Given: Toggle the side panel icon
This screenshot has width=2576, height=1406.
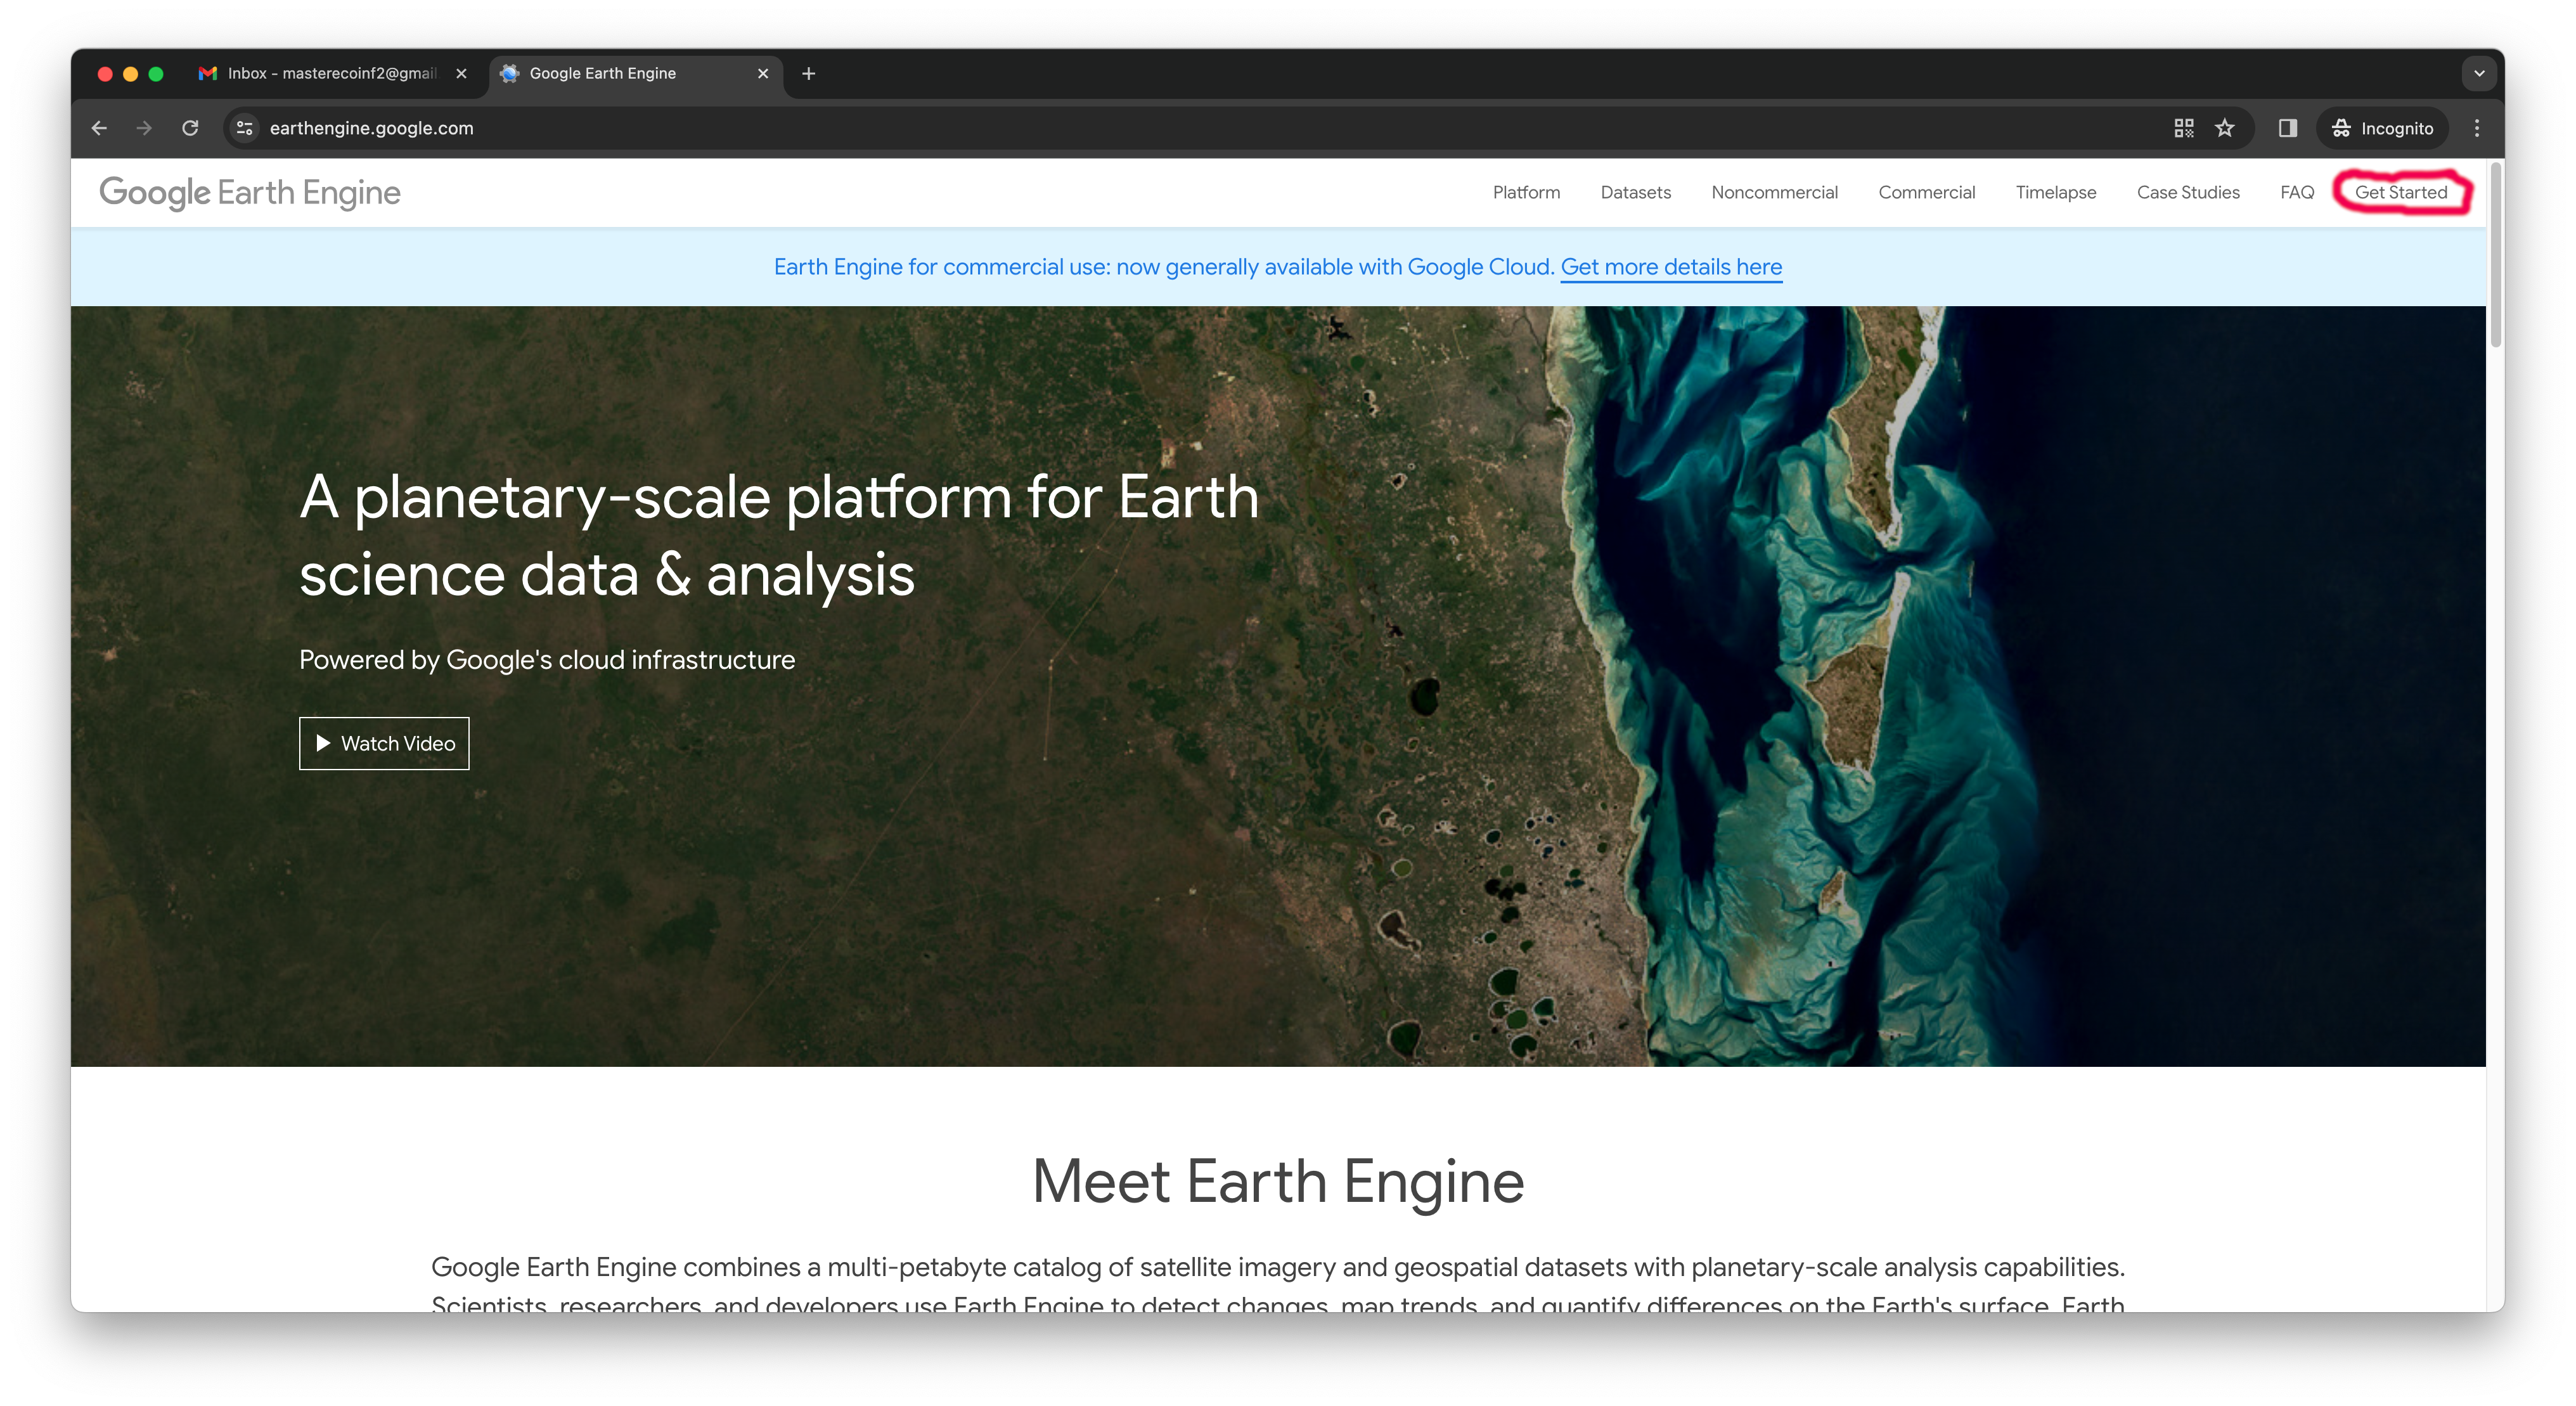Looking at the screenshot, I should 2287,128.
